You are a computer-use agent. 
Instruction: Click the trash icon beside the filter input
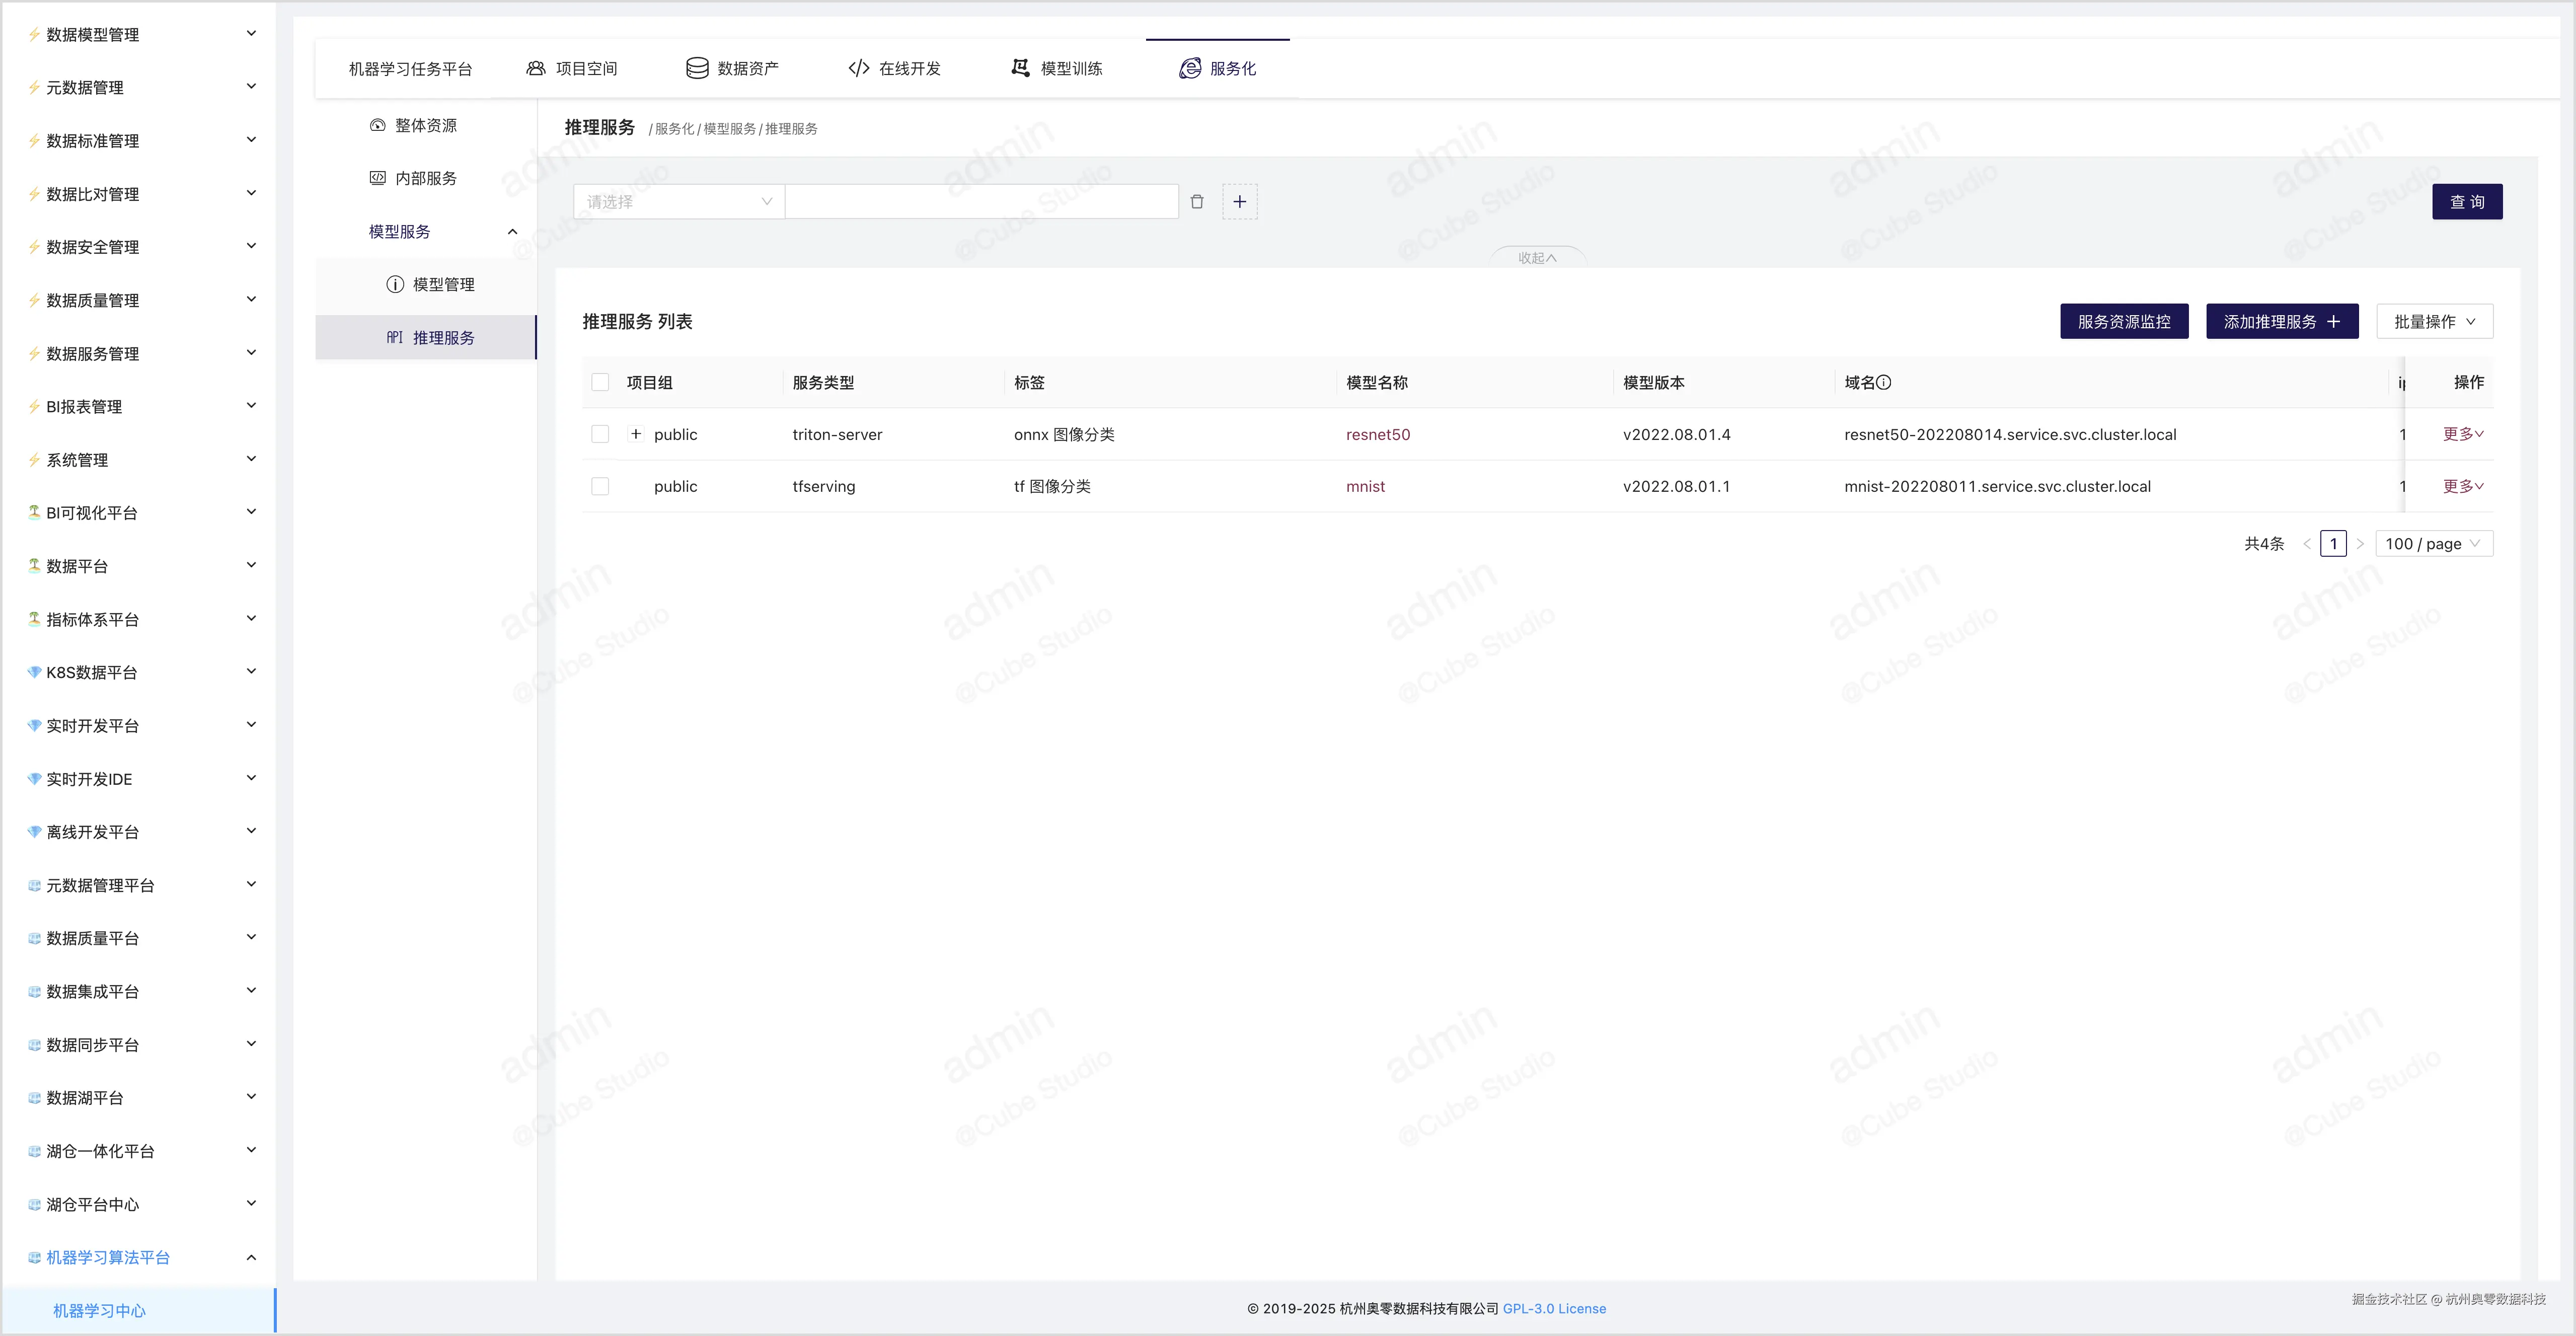pyautogui.click(x=1196, y=202)
